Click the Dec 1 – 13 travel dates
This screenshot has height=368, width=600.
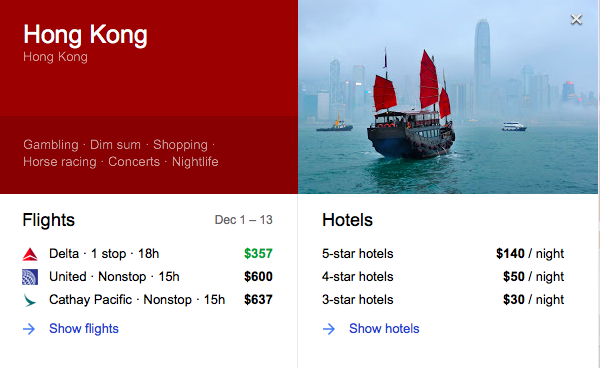coord(243,220)
